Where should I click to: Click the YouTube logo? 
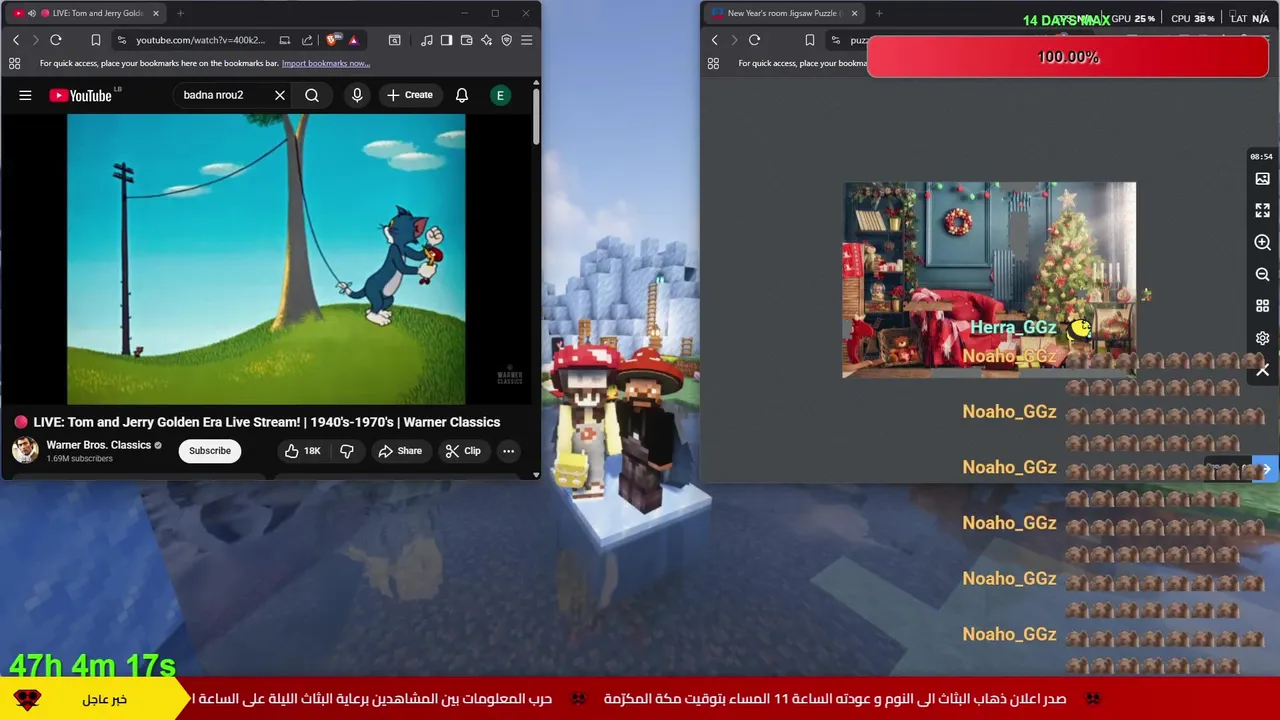point(81,95)
